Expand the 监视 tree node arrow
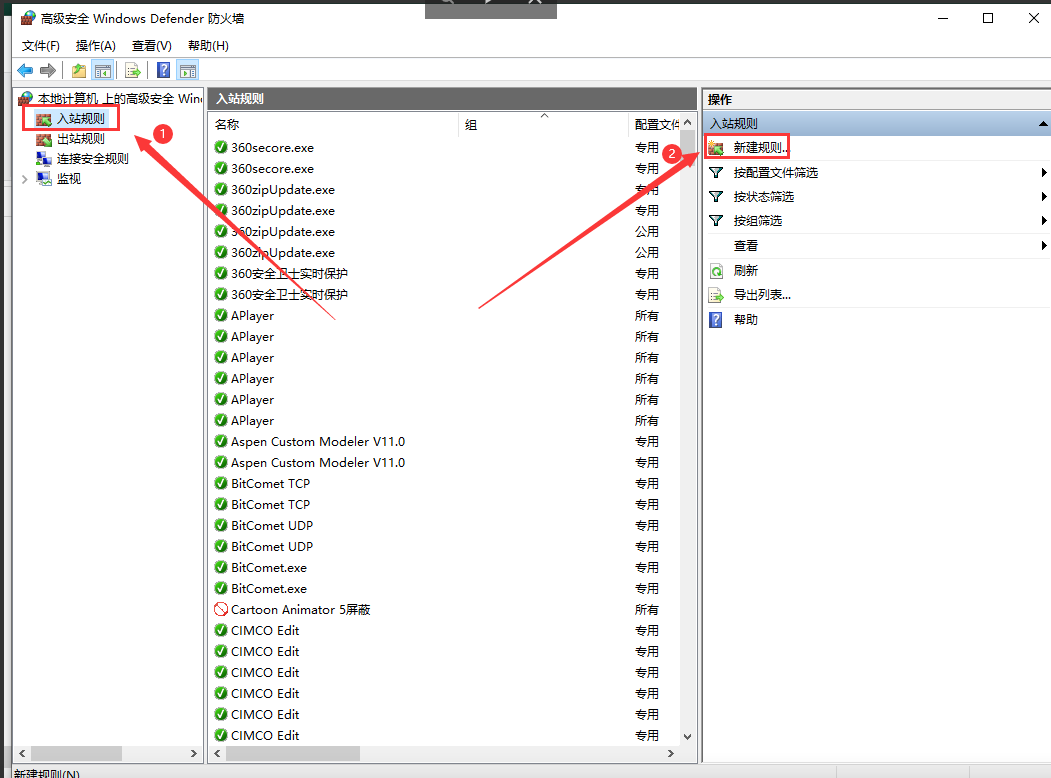This screenshot has height=778, width=1051. (x=25, y=179)
